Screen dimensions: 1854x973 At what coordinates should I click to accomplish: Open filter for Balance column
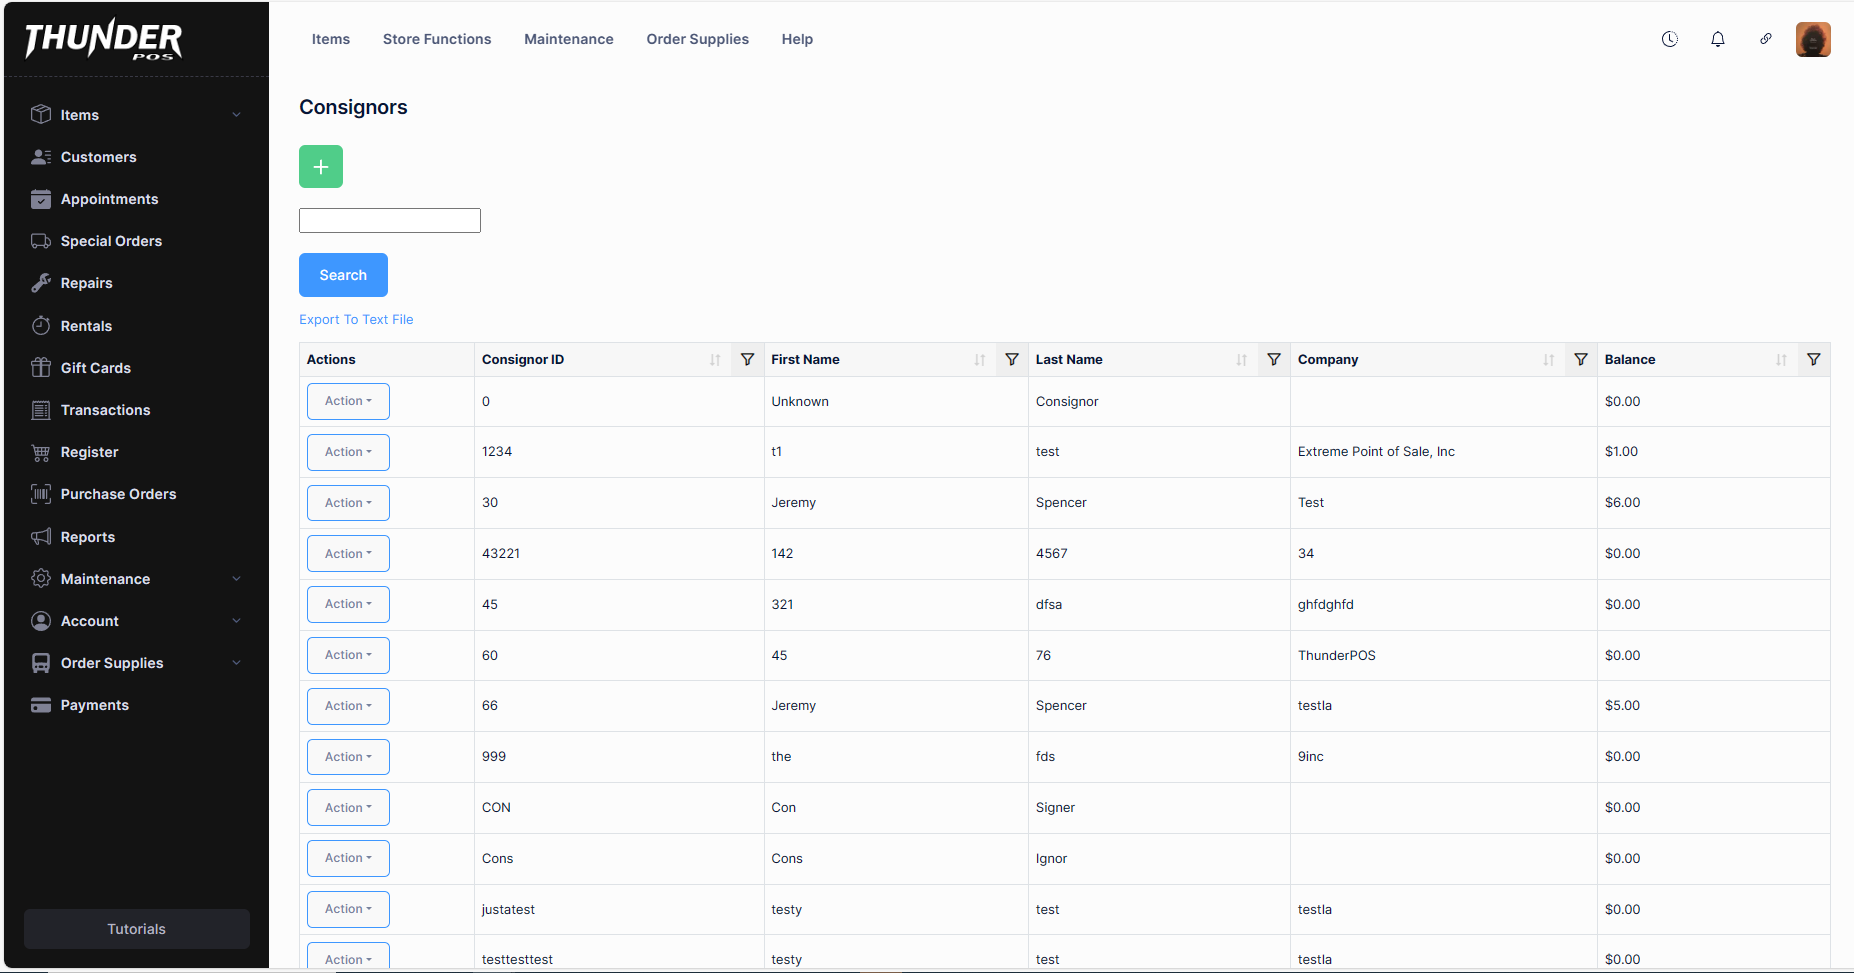(x=1813, y=360)
